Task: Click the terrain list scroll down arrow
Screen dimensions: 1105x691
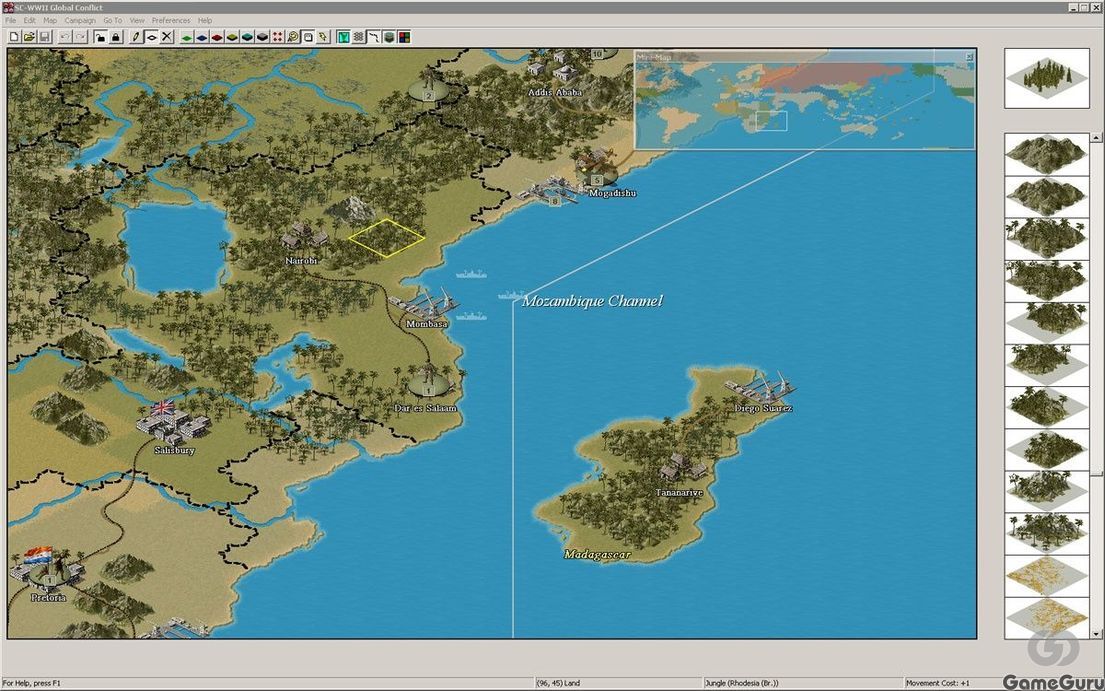Action: [x=1097, y=633]
